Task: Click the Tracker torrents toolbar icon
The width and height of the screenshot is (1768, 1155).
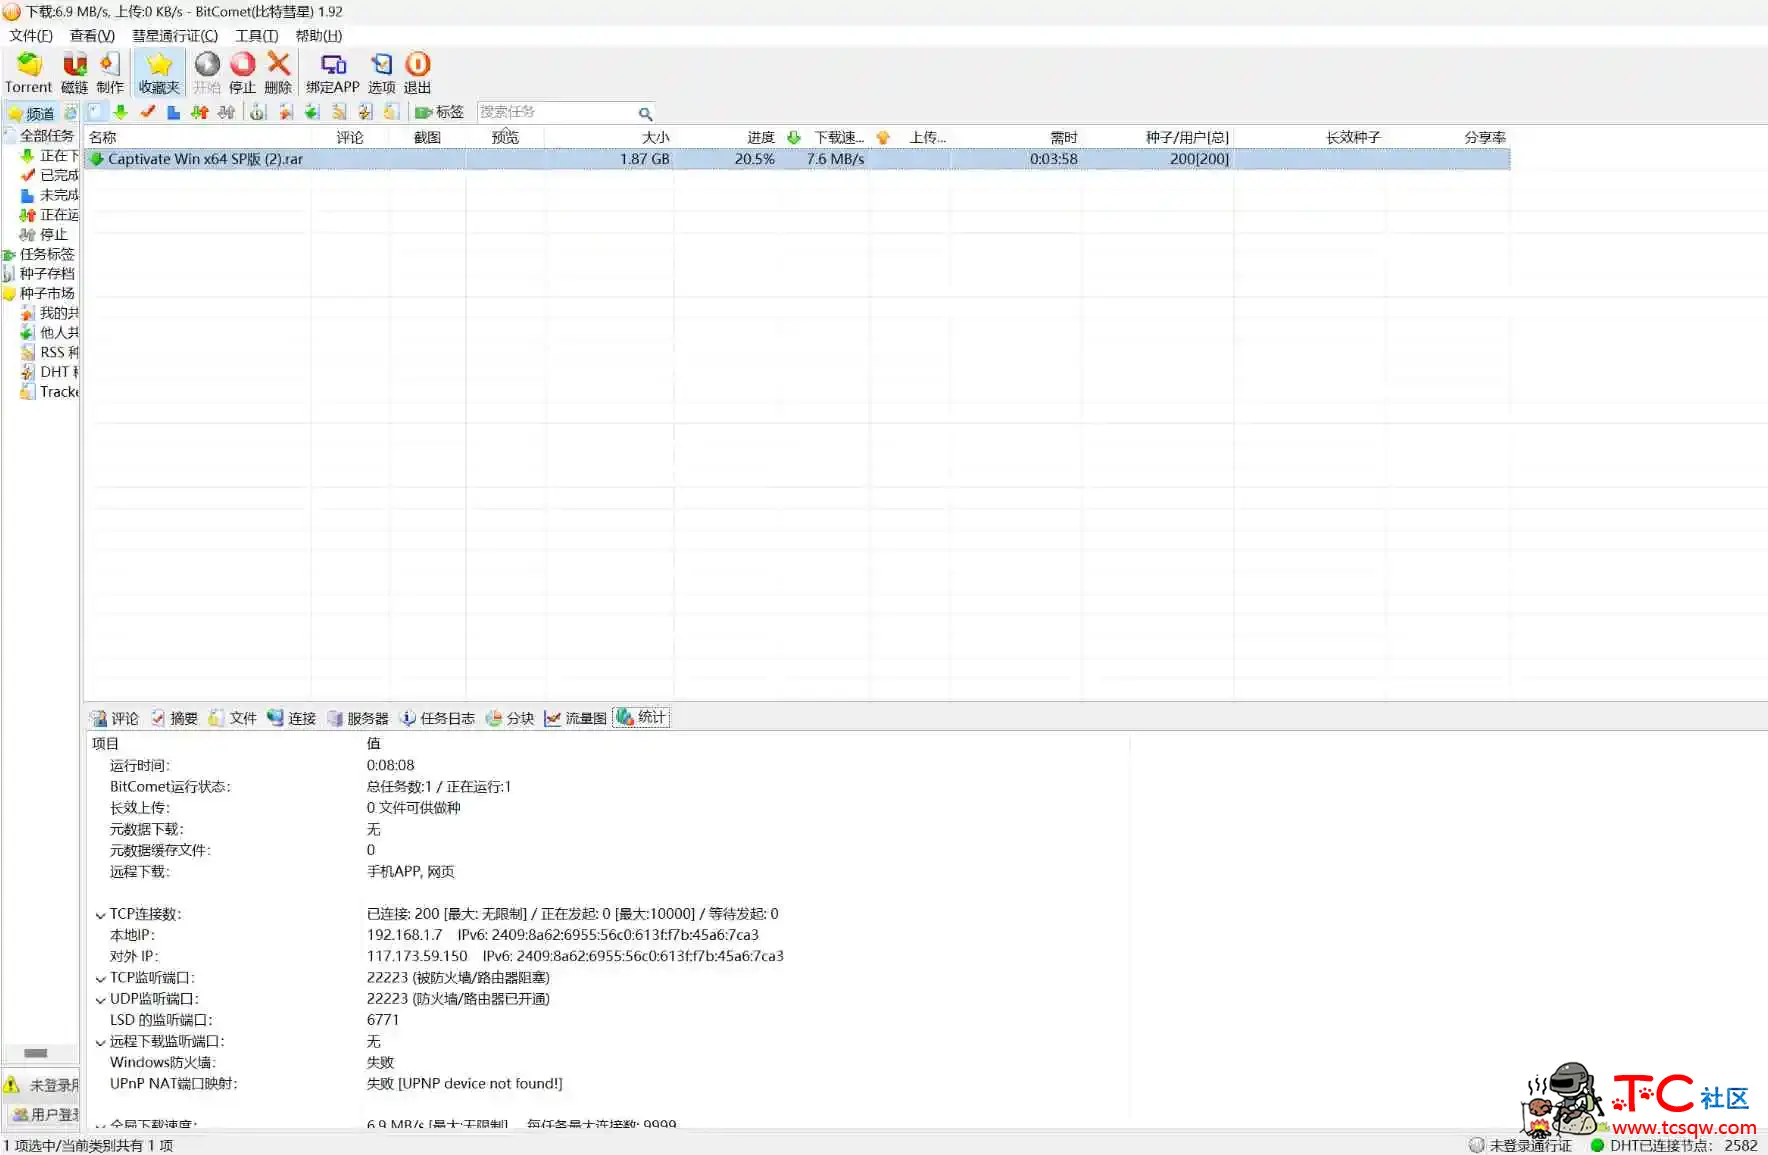Action: point(392,112)
